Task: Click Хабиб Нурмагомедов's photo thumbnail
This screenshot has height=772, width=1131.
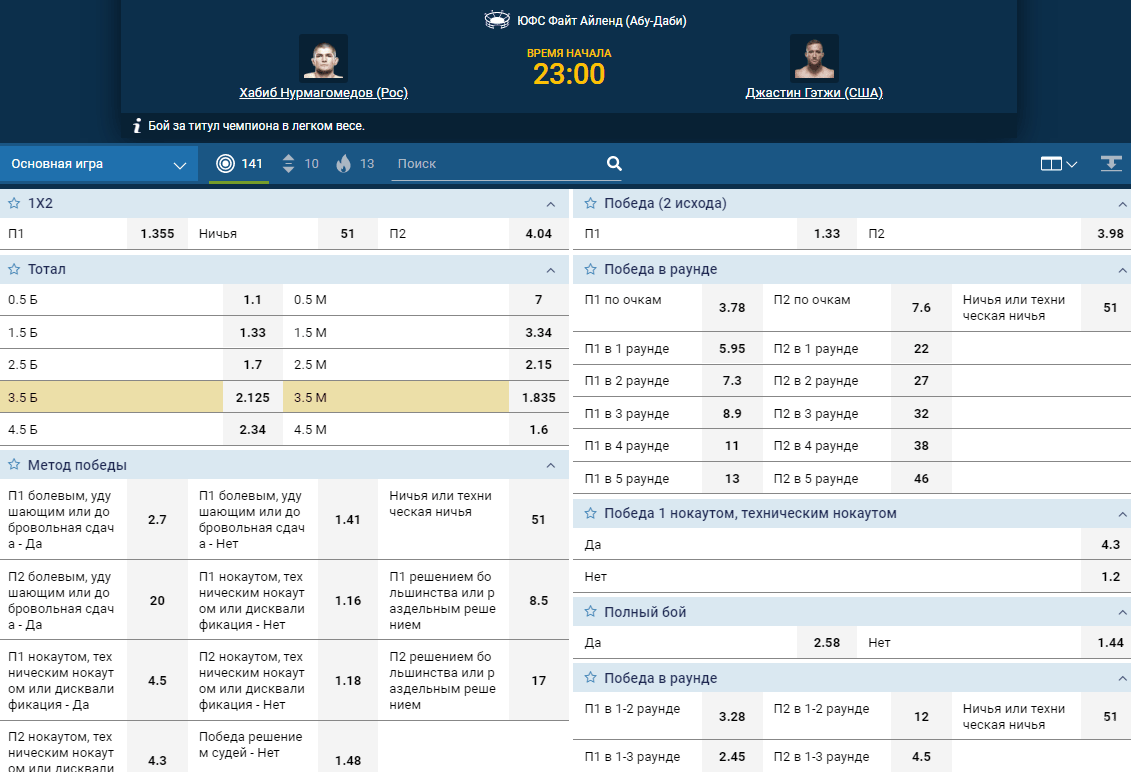Action: coord(323,58)
